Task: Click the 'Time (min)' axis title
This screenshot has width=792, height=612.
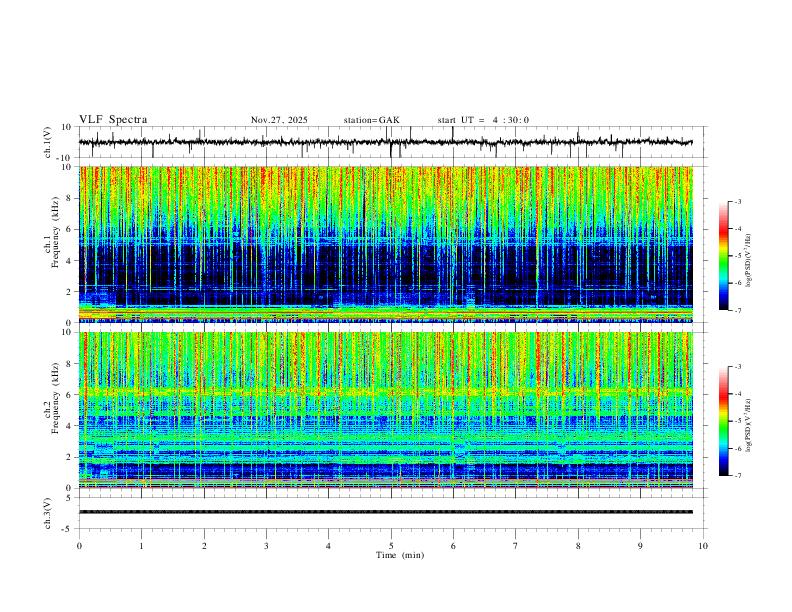Action: click(x=400, y=555)
